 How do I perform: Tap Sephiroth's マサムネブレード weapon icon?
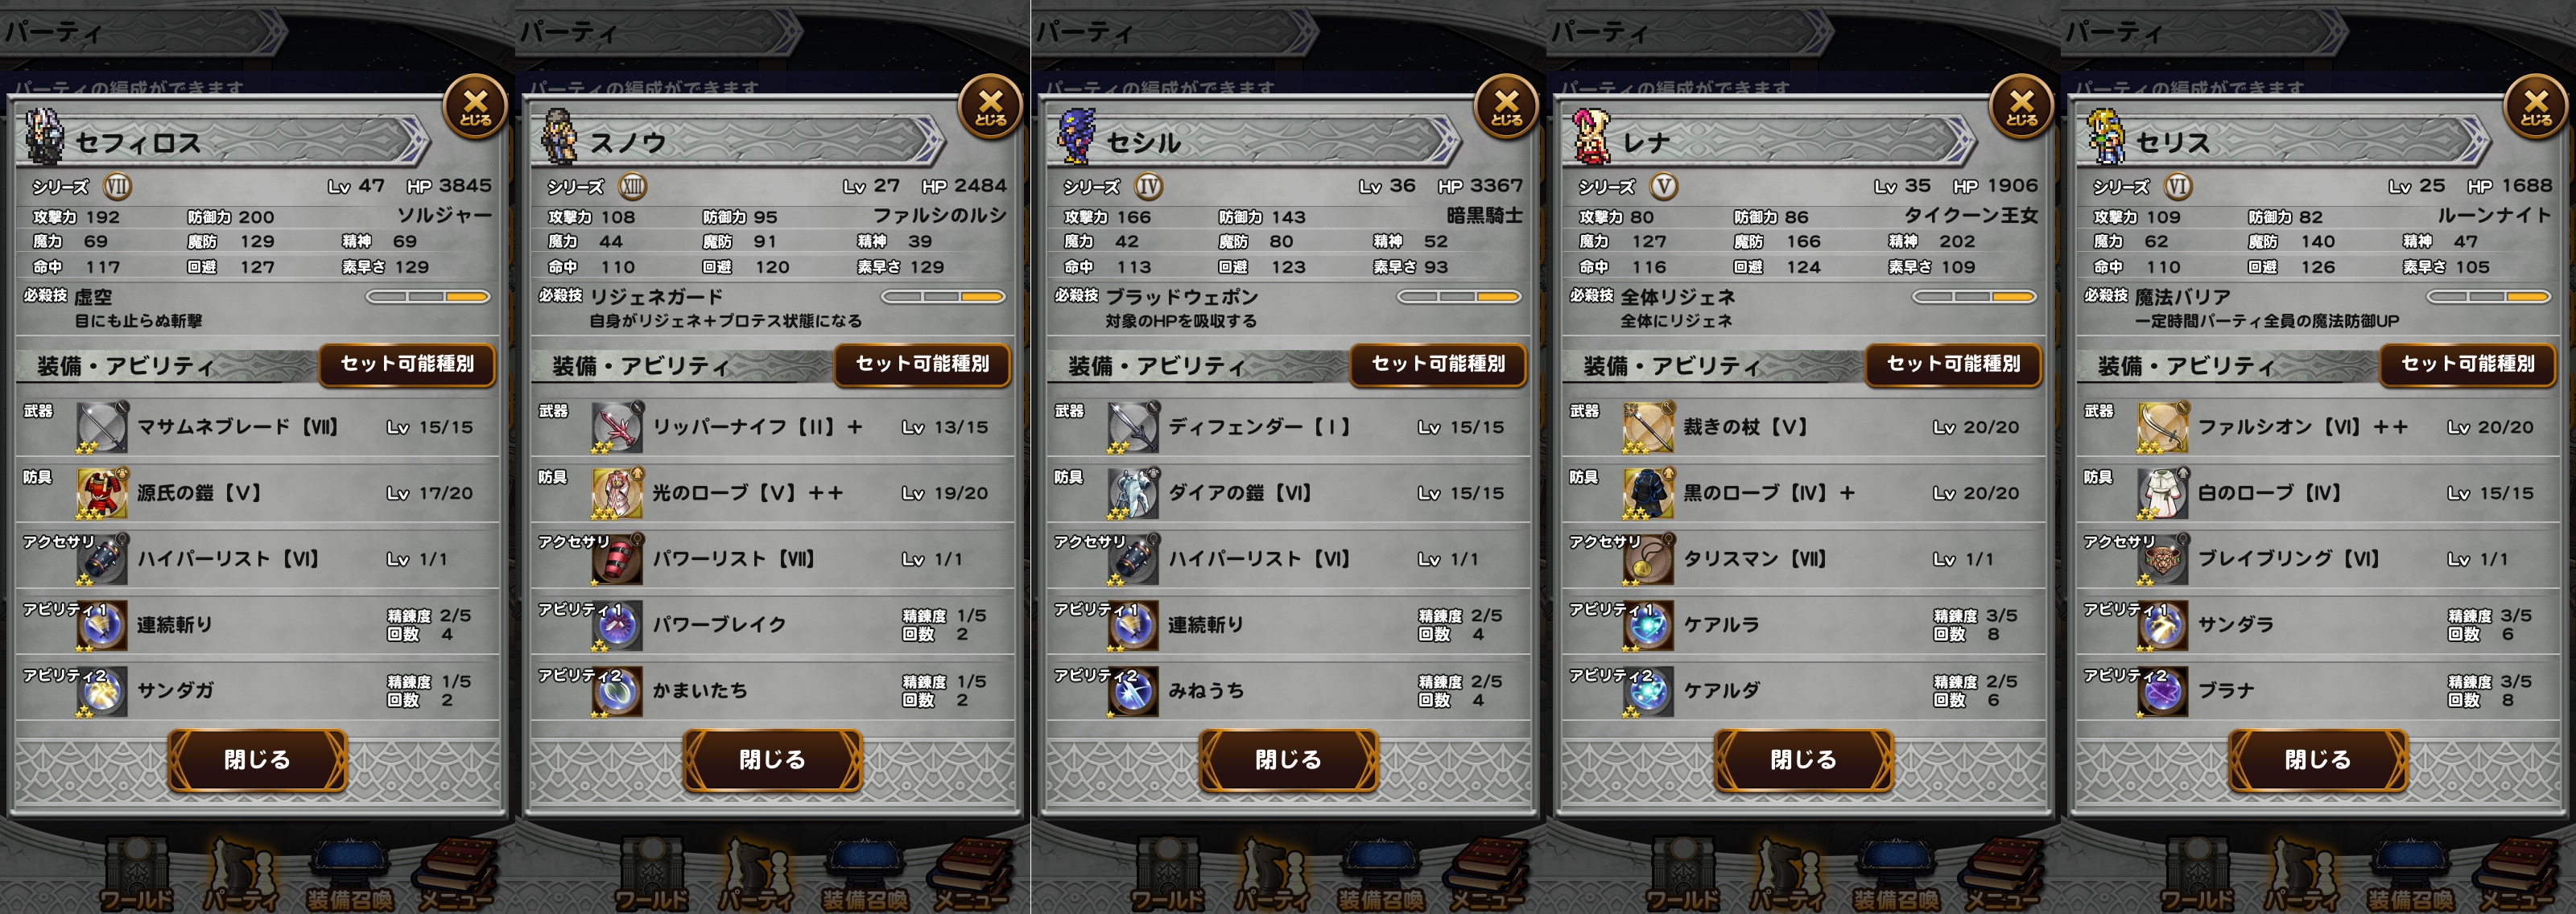102,427
